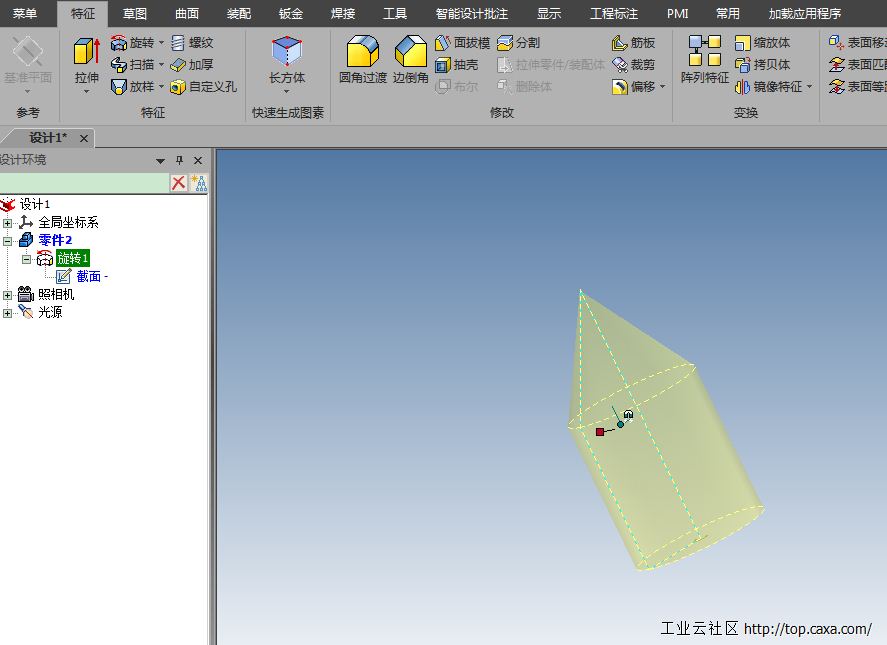Expand the 光源 tree node
Viewport: 887px width, 645px height.
(8, 311)
